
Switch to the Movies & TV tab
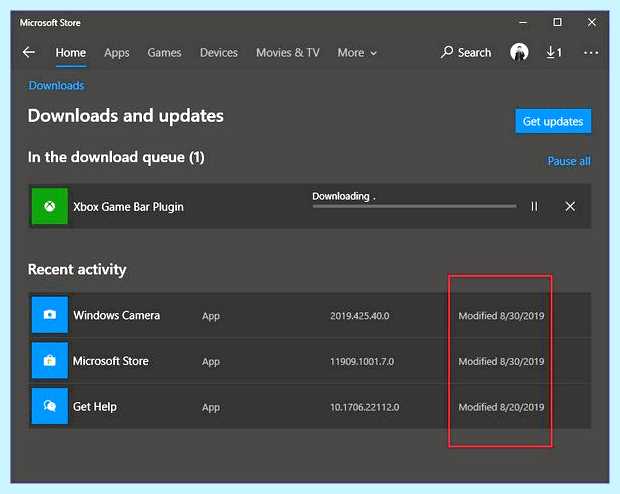288,53
